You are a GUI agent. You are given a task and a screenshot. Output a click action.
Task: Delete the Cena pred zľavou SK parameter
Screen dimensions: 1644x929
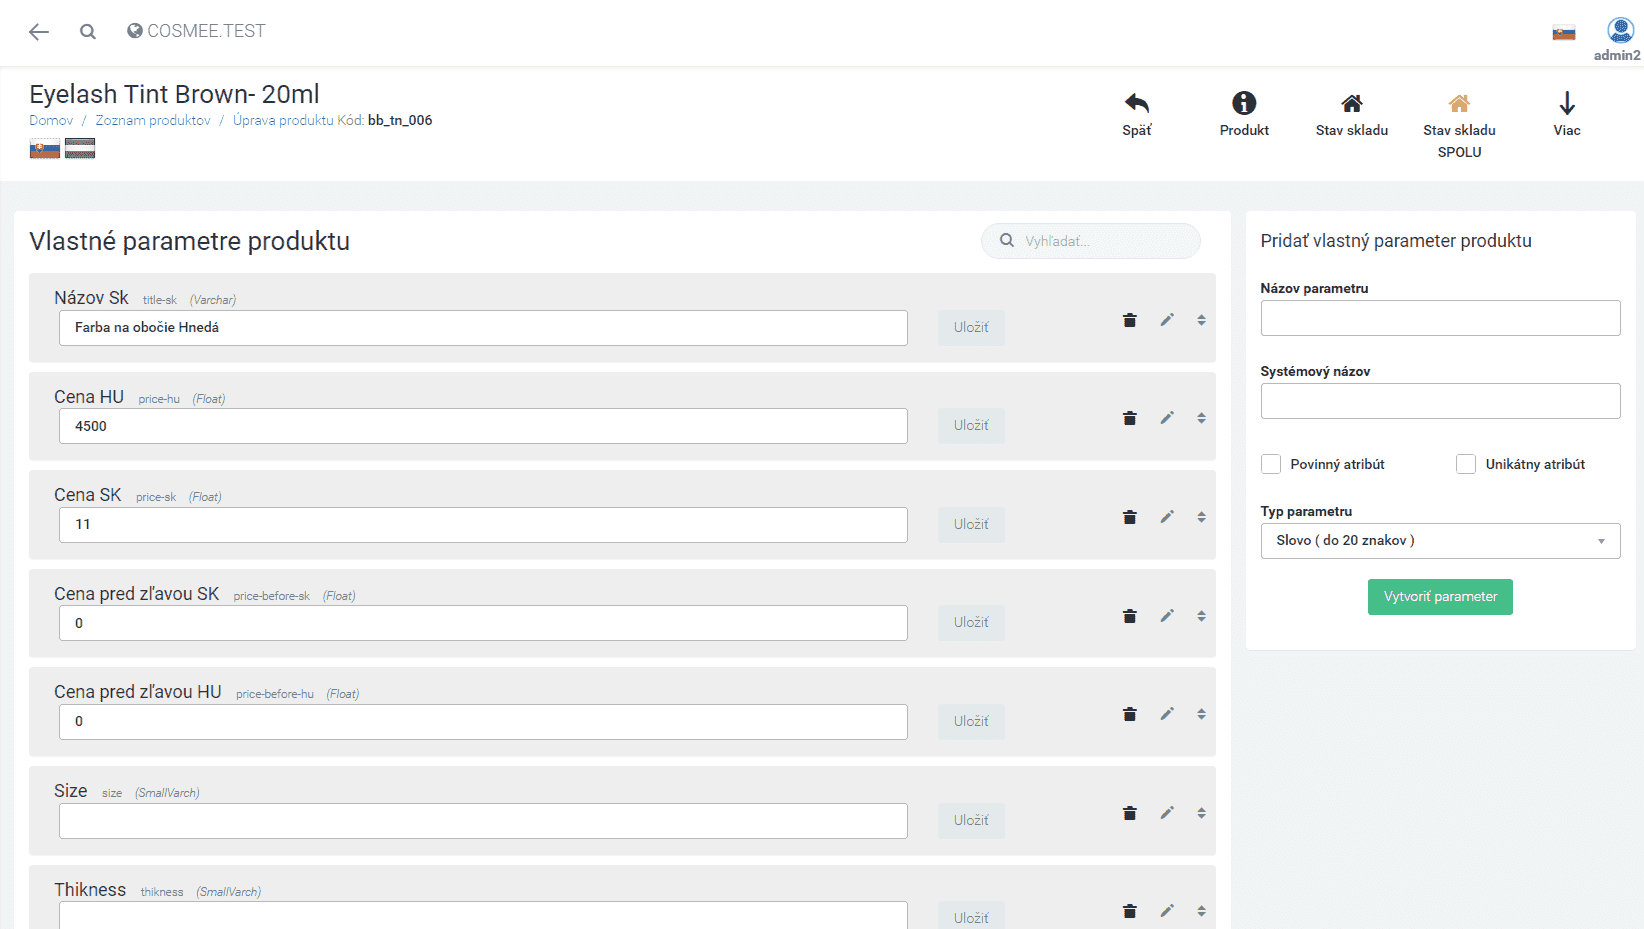[1130, 616]
